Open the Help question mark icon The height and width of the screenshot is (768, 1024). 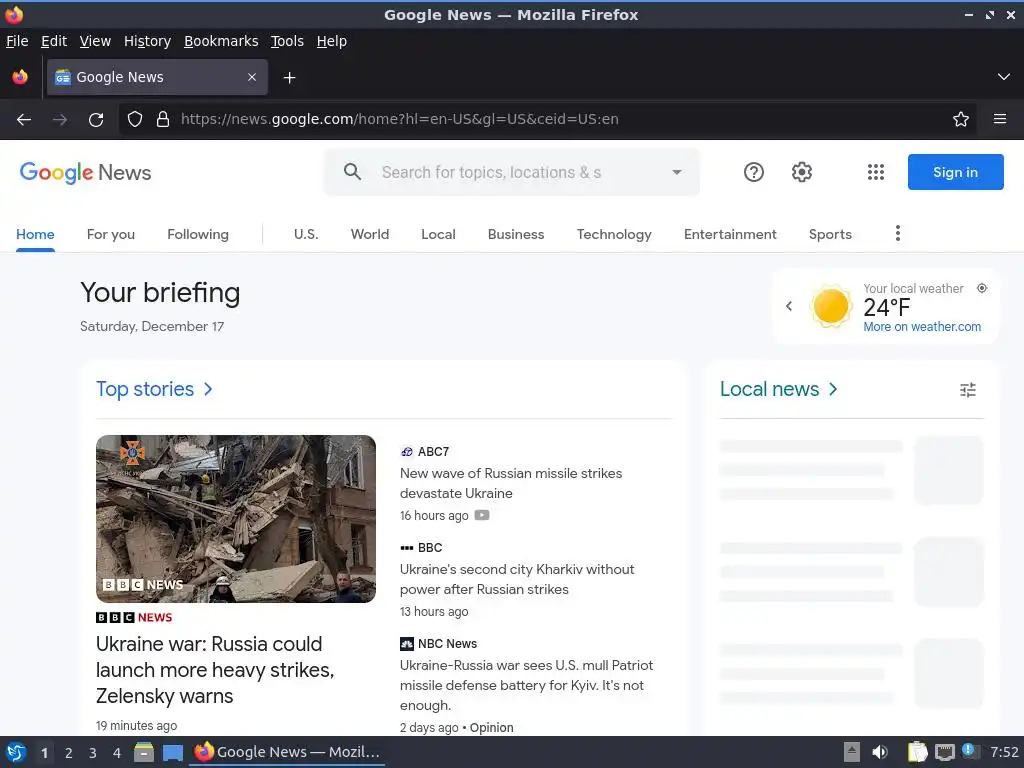(x=754, y=172)
